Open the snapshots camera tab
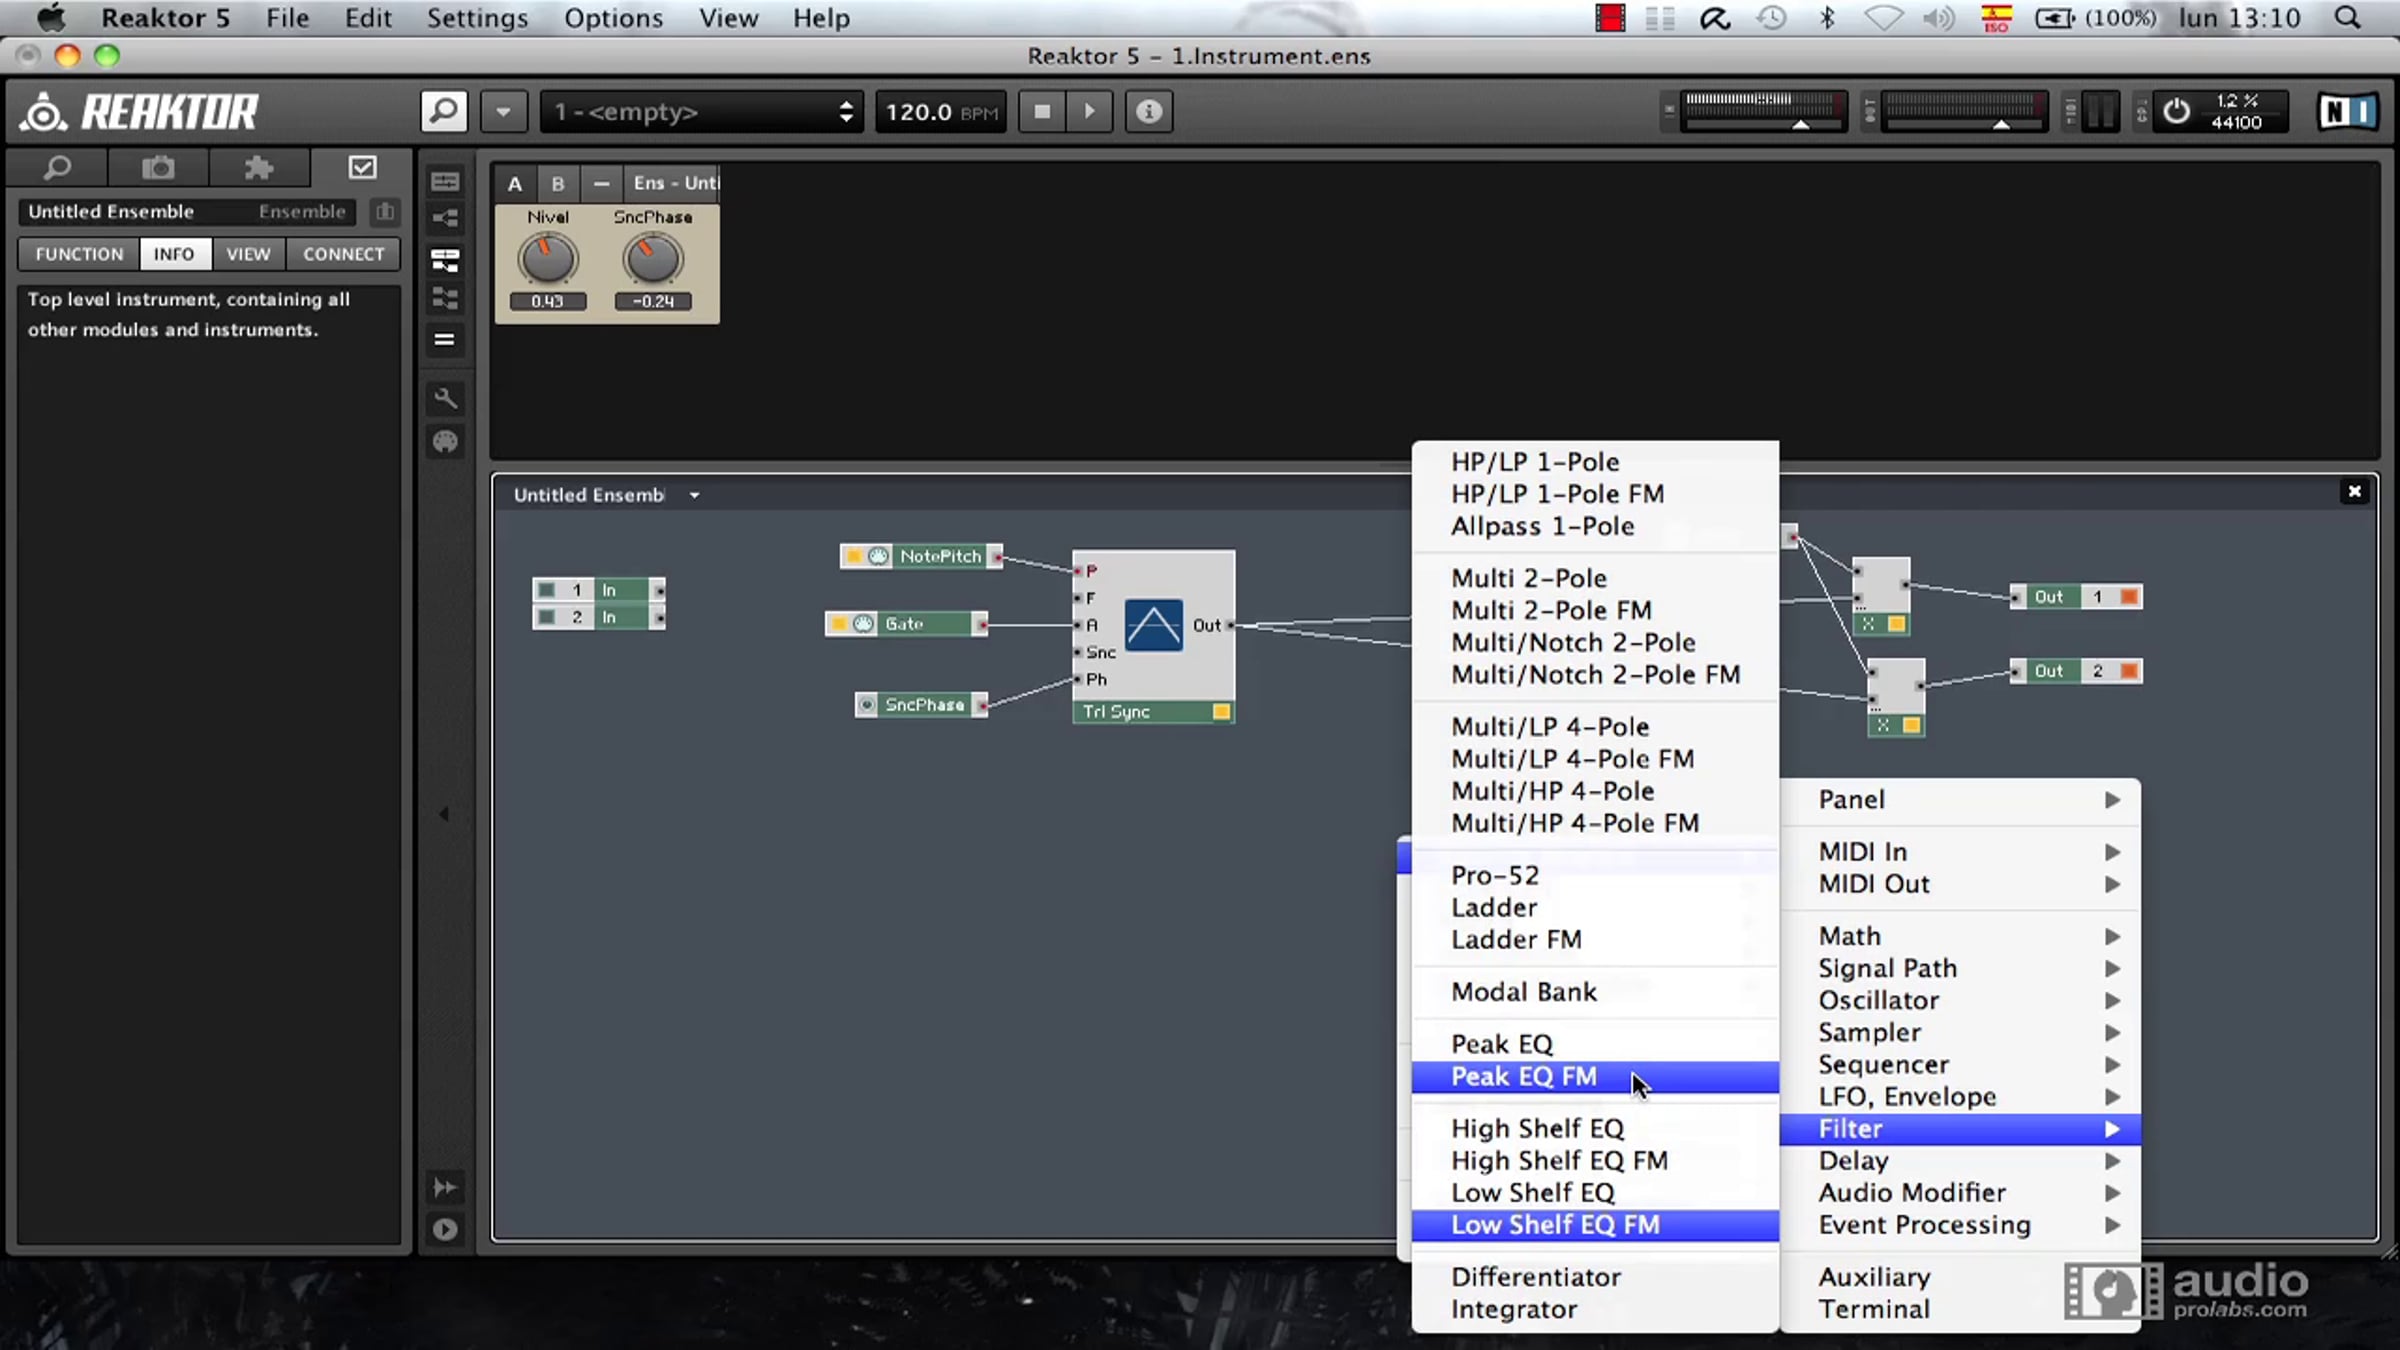The image size is (2400, 1350). tap(158, 168)
